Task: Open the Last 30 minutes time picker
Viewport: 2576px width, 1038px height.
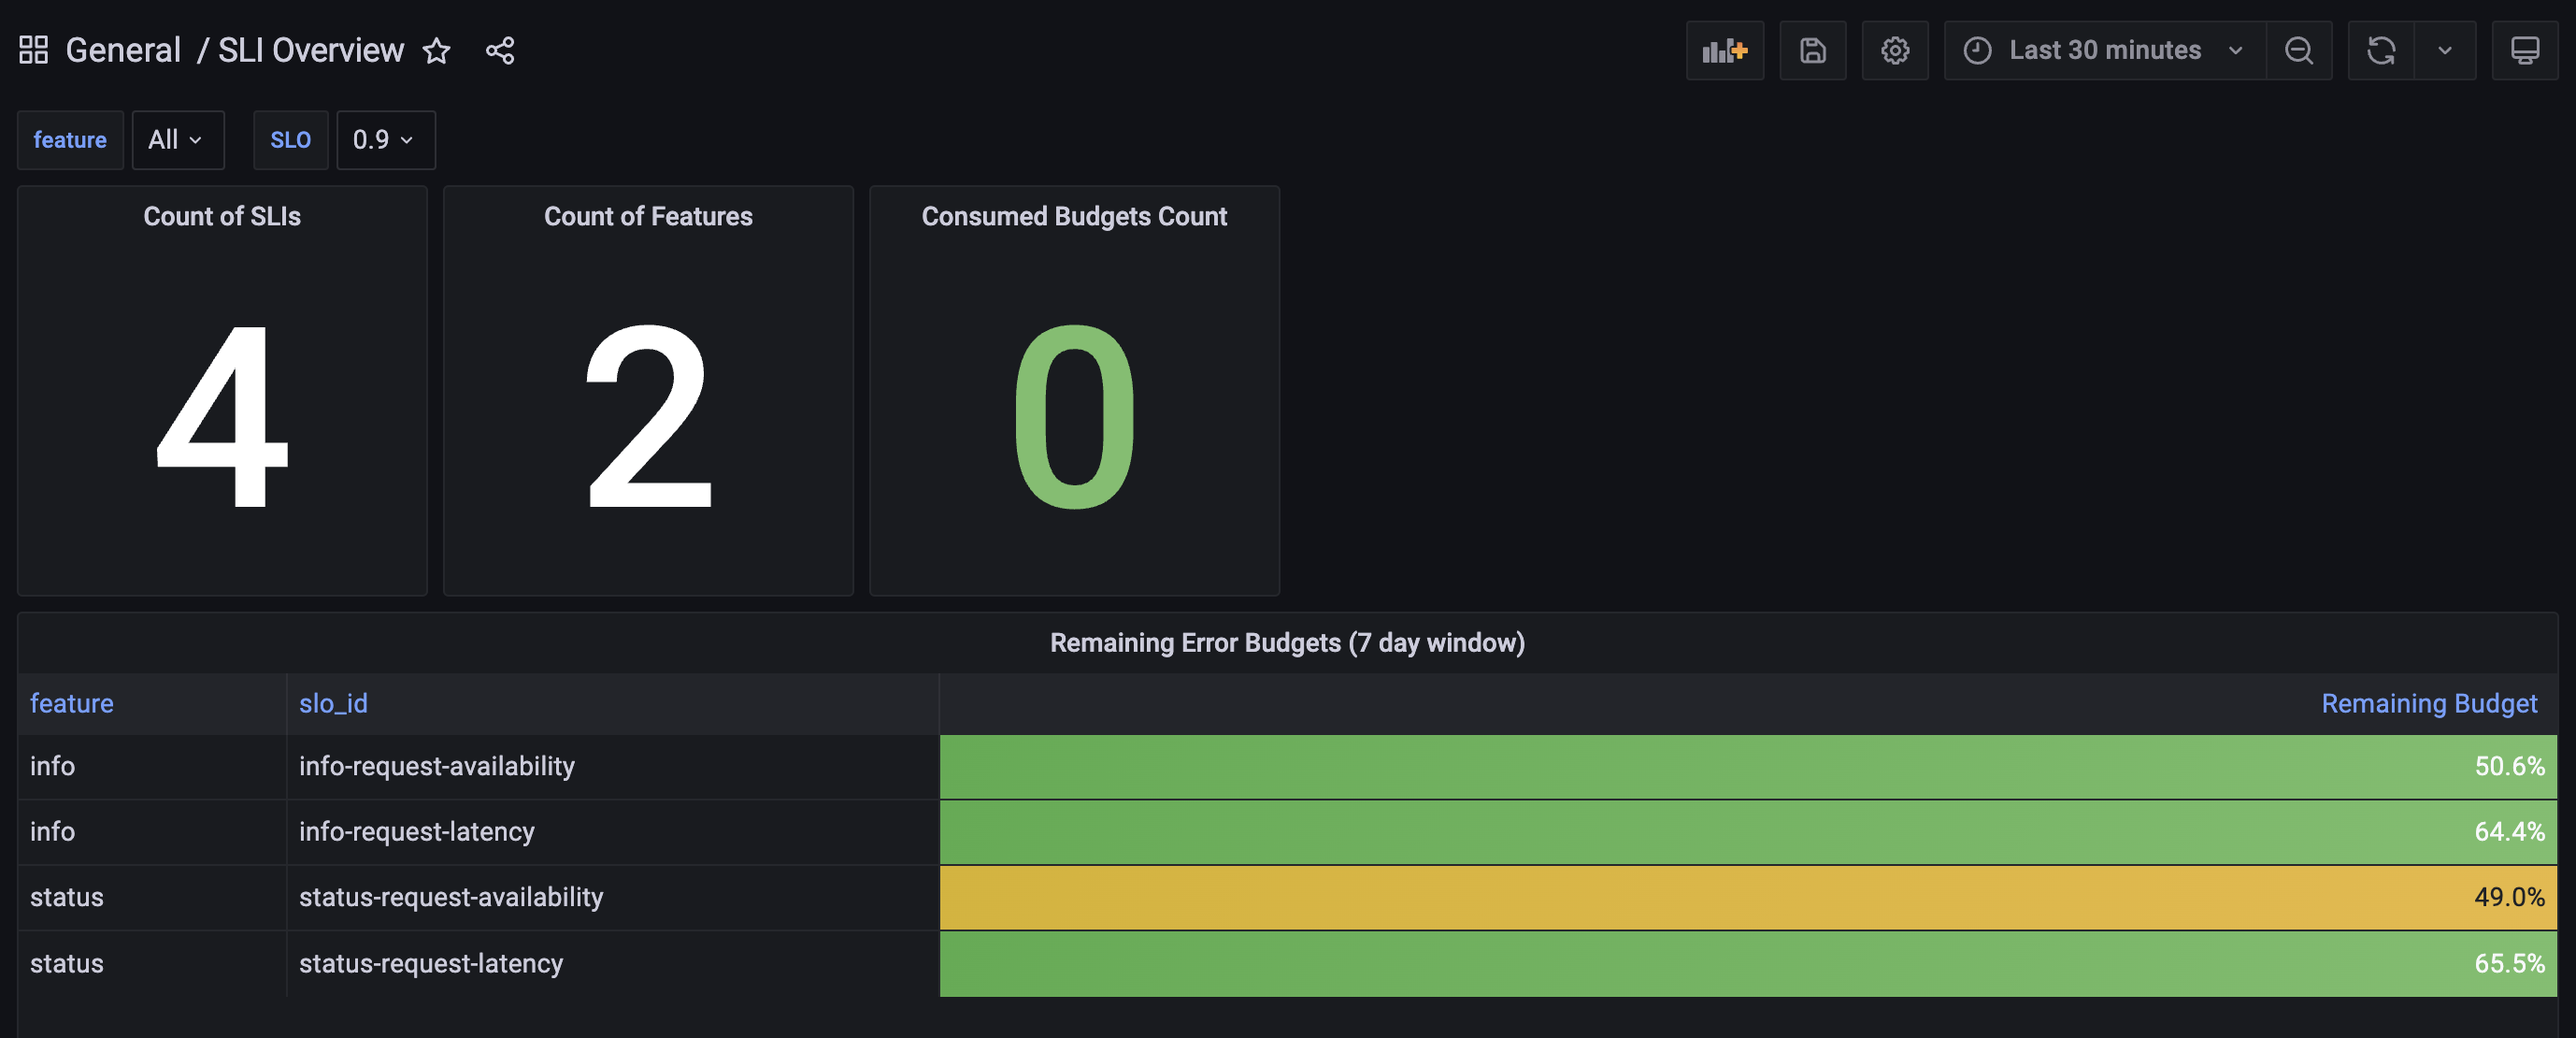Action: click(x=2104, y=50)
